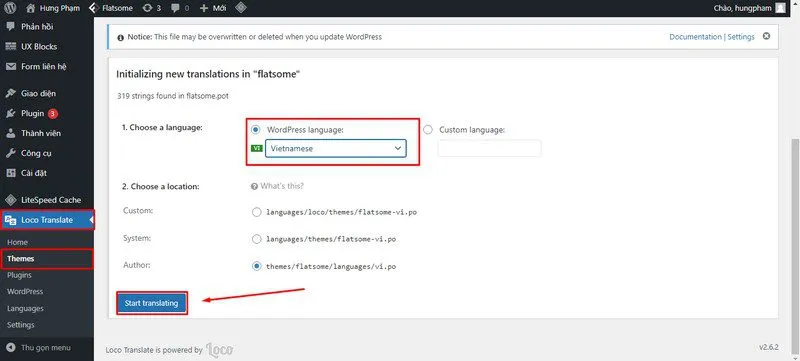
Task: Select the Custom language radio button
Action: point(428,130)
